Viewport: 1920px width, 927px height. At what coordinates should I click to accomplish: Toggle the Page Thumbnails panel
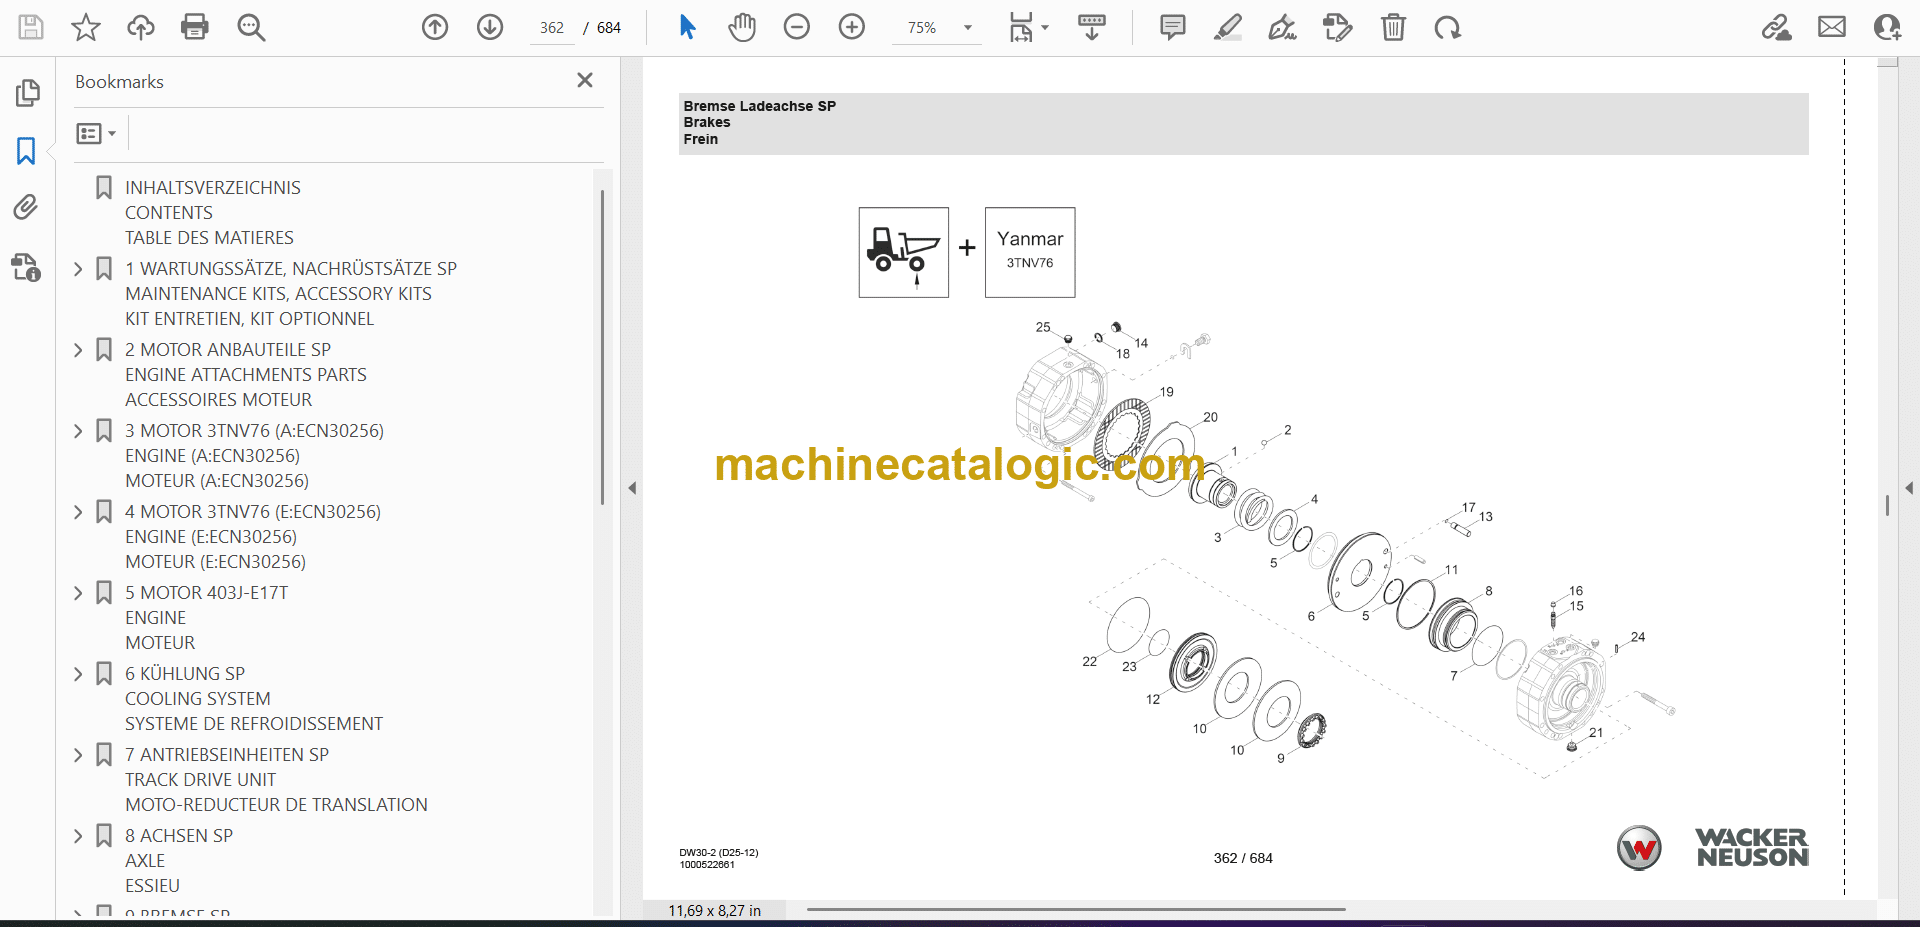coord(27,93)
